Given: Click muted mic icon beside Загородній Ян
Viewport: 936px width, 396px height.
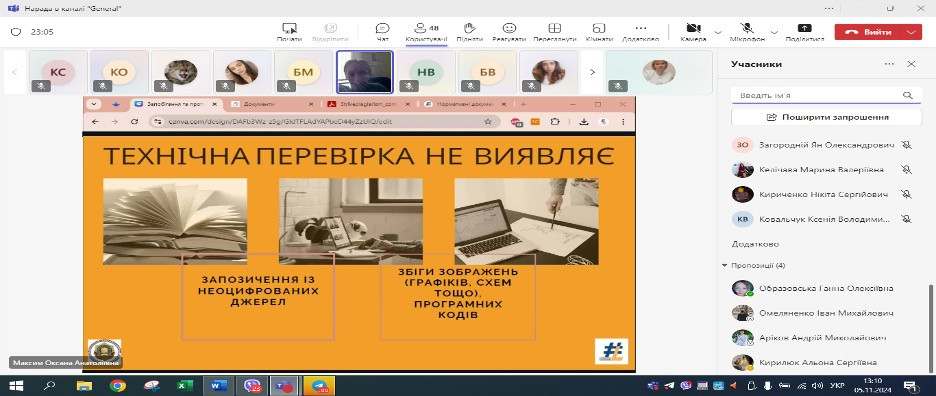Looking at the screenshot, I should (907, 145).
